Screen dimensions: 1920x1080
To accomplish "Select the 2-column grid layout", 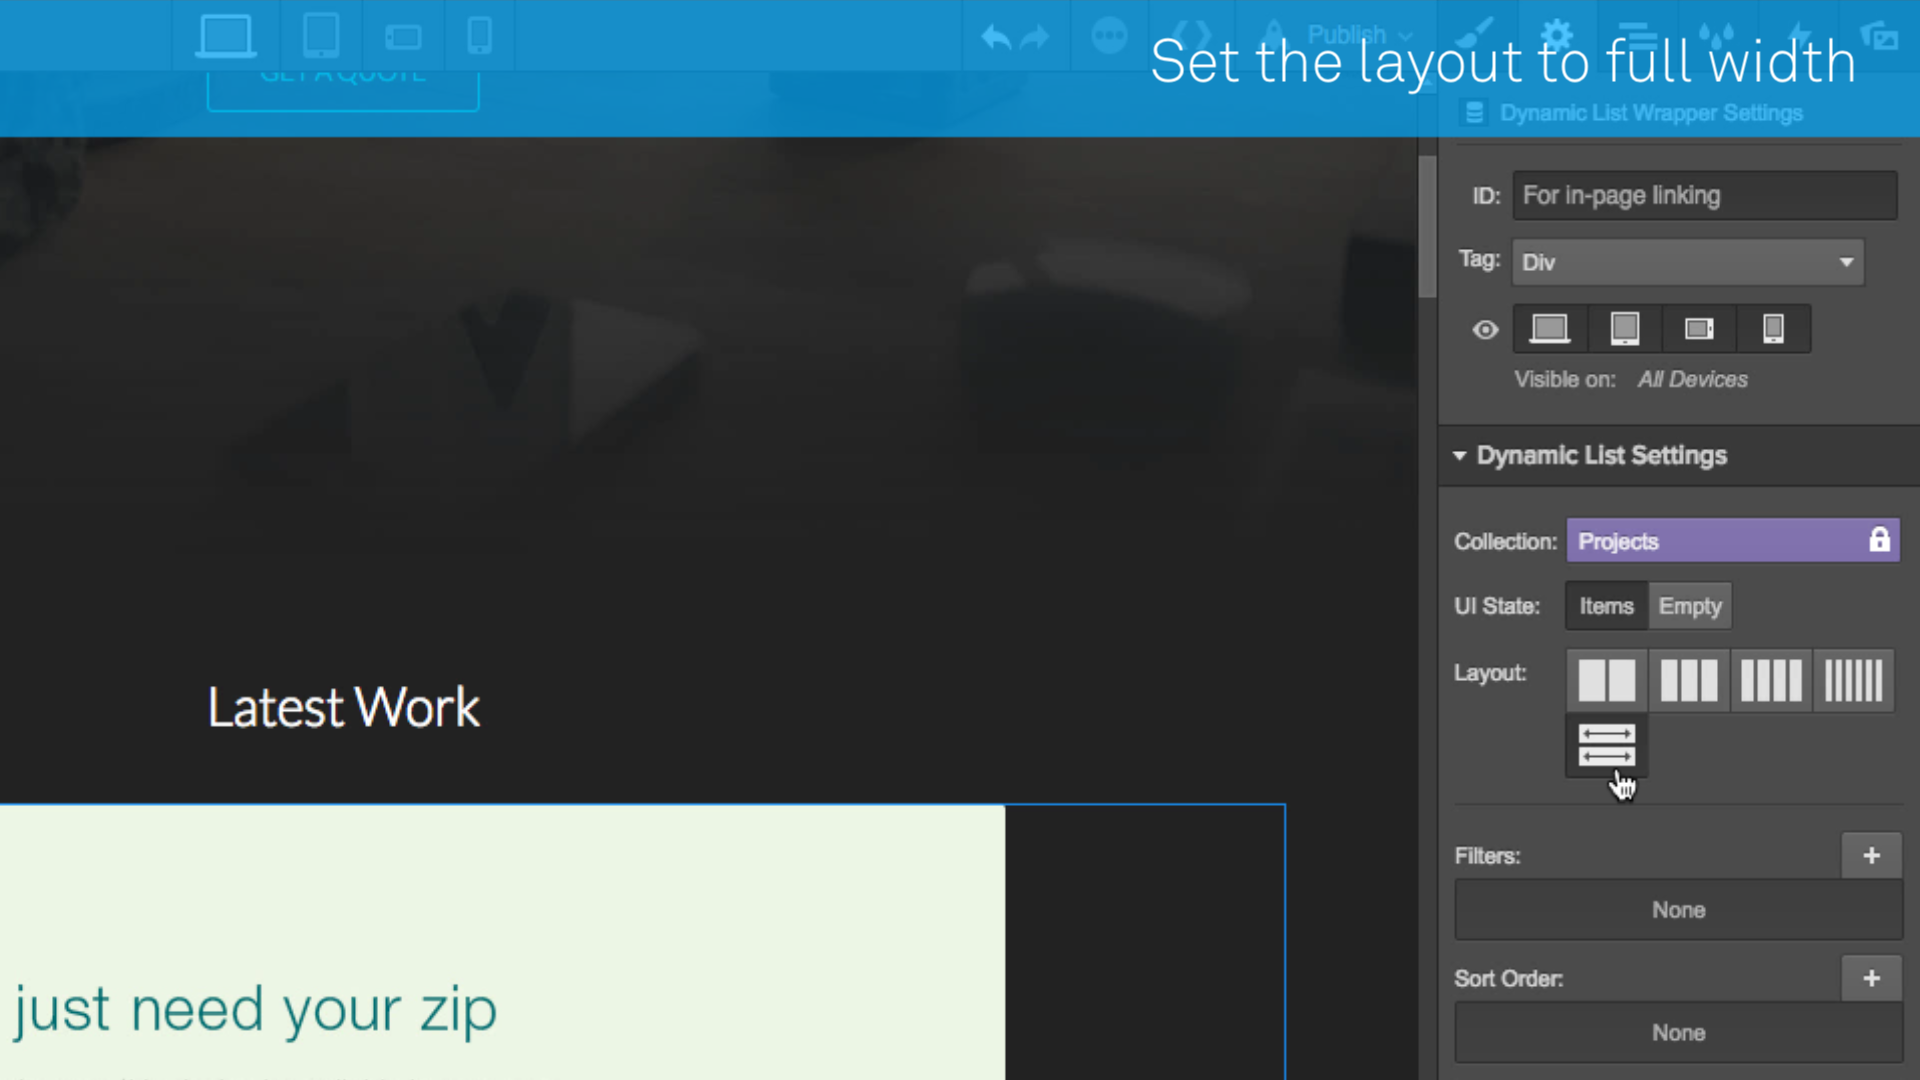I will point(1606,679).
